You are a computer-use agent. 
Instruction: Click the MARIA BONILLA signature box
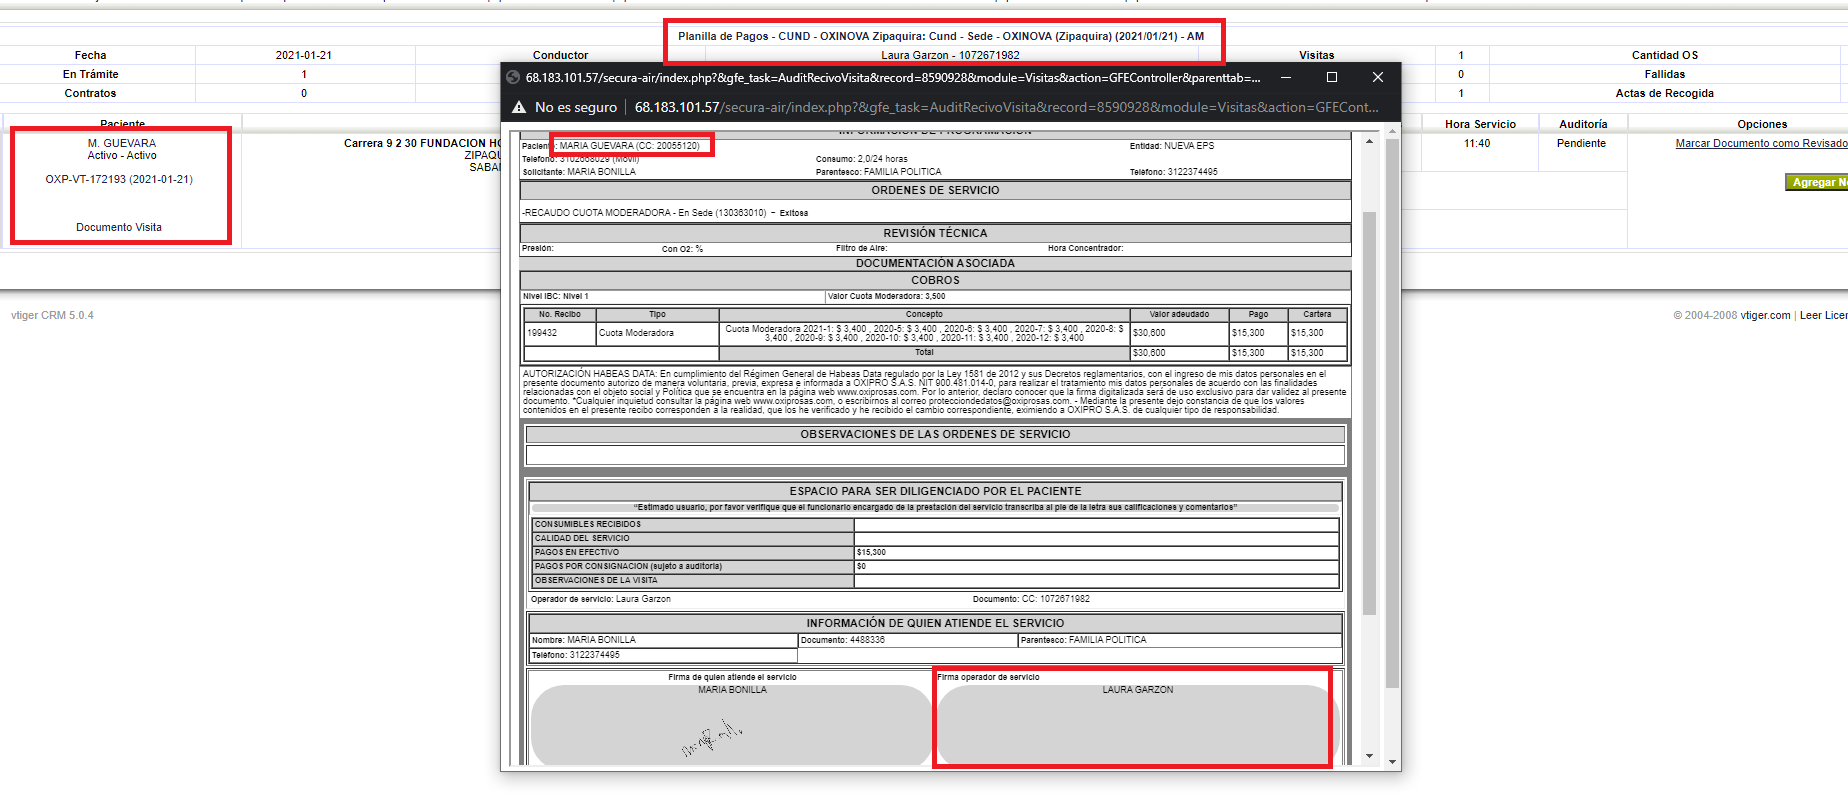click(x=732, y=725)
